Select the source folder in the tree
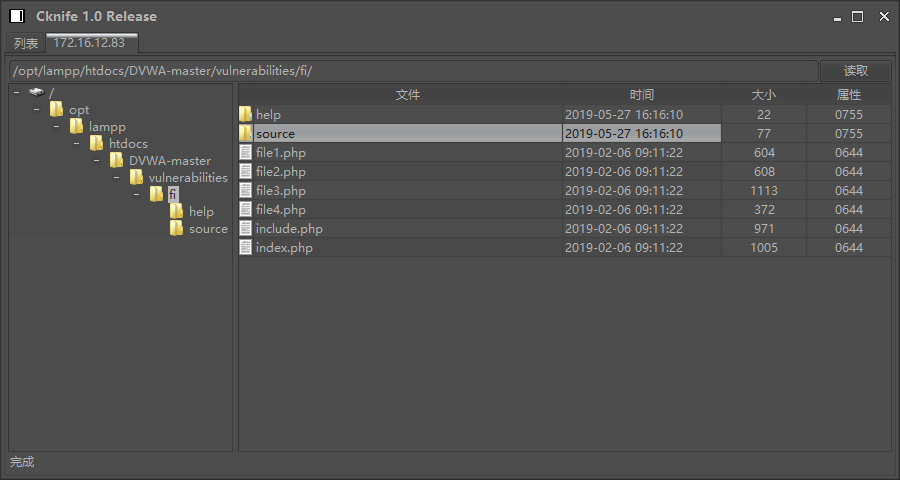This screenshot has width=900, height=480. (208, 229)
